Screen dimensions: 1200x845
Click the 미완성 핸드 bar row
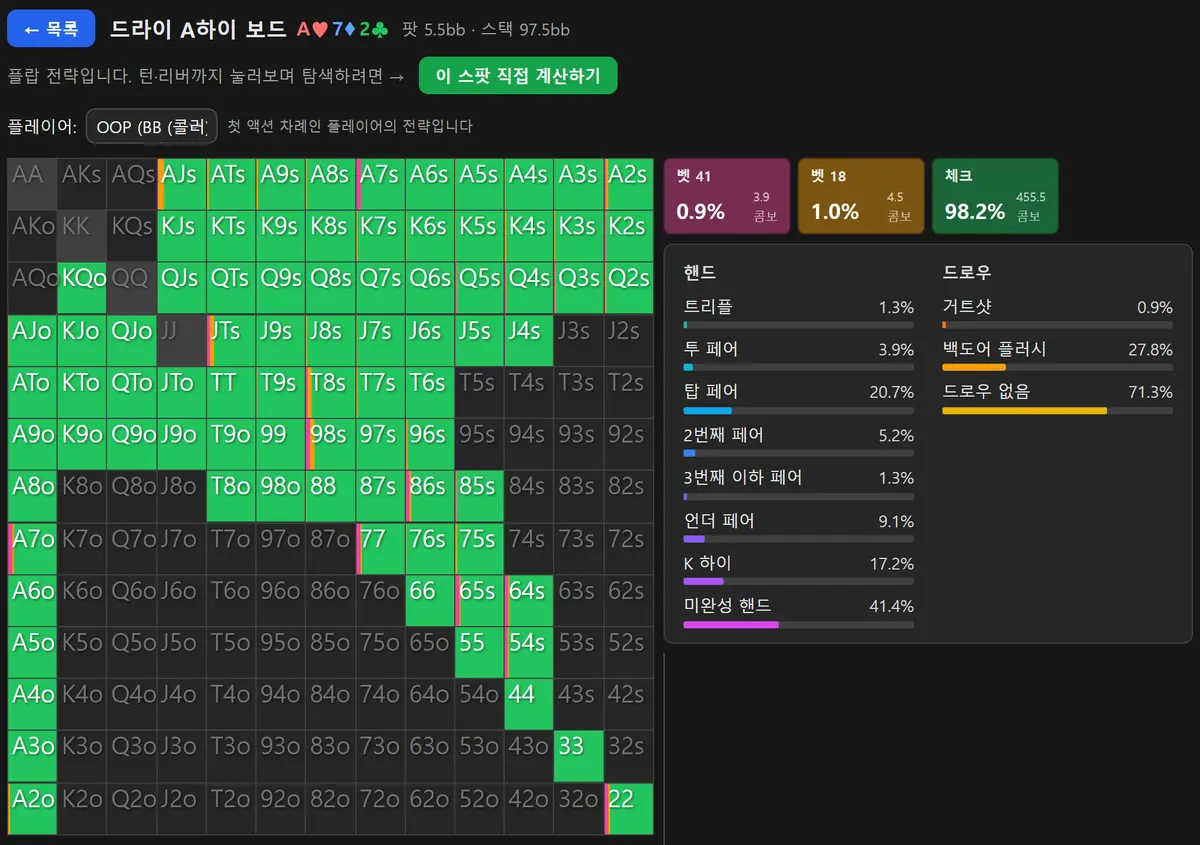click(x=799, y=613)
